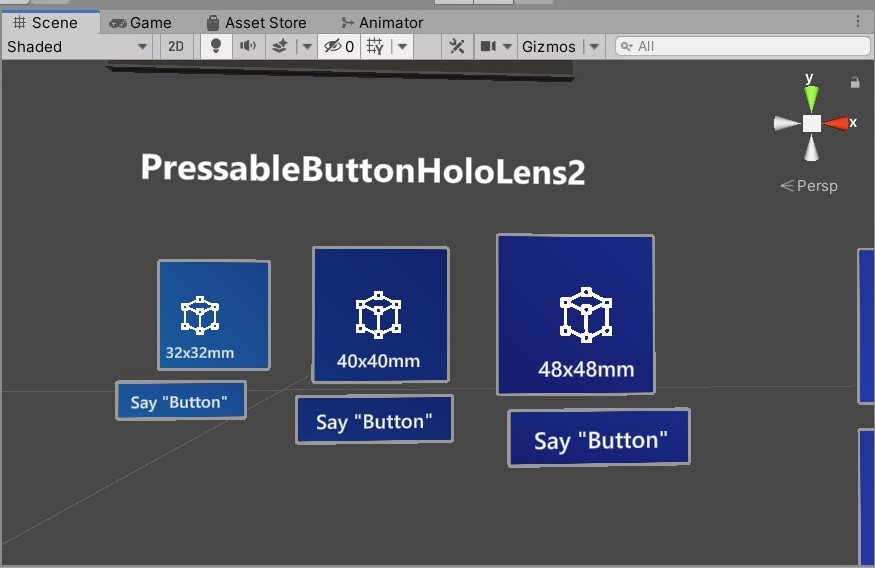The image size is (875, 568).
Task: Open the Shaded draw mode dropdown
Action: (77, 46)
